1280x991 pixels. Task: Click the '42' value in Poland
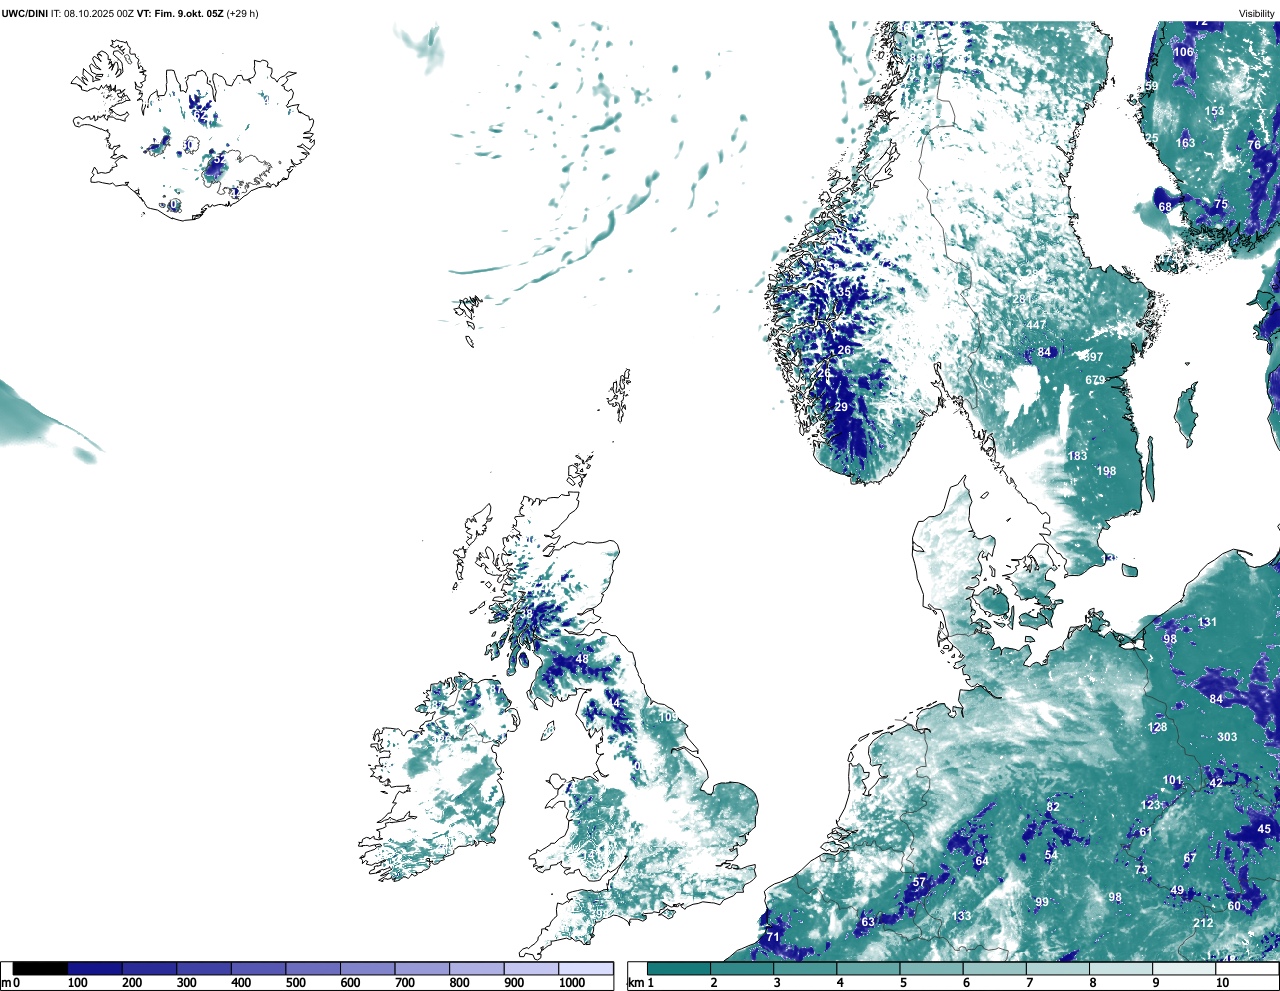coord(1216,783)
